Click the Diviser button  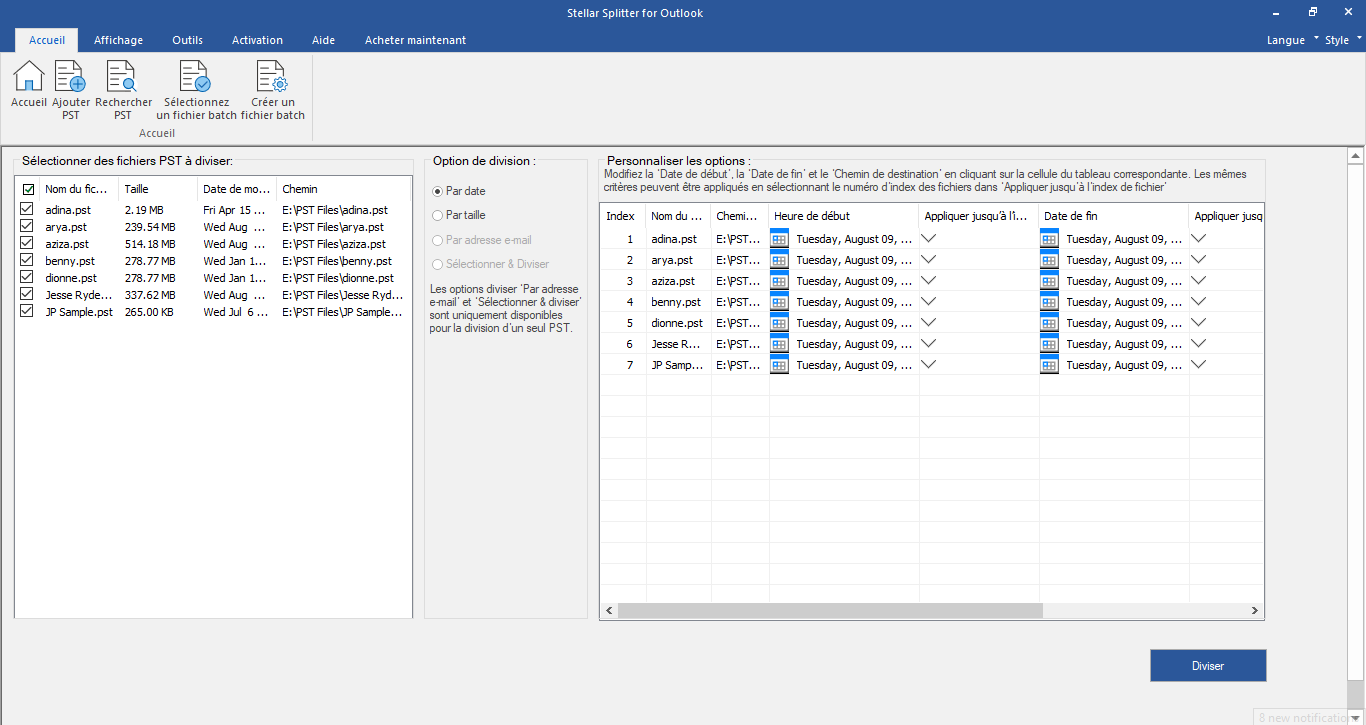(x=1208, y=666)
